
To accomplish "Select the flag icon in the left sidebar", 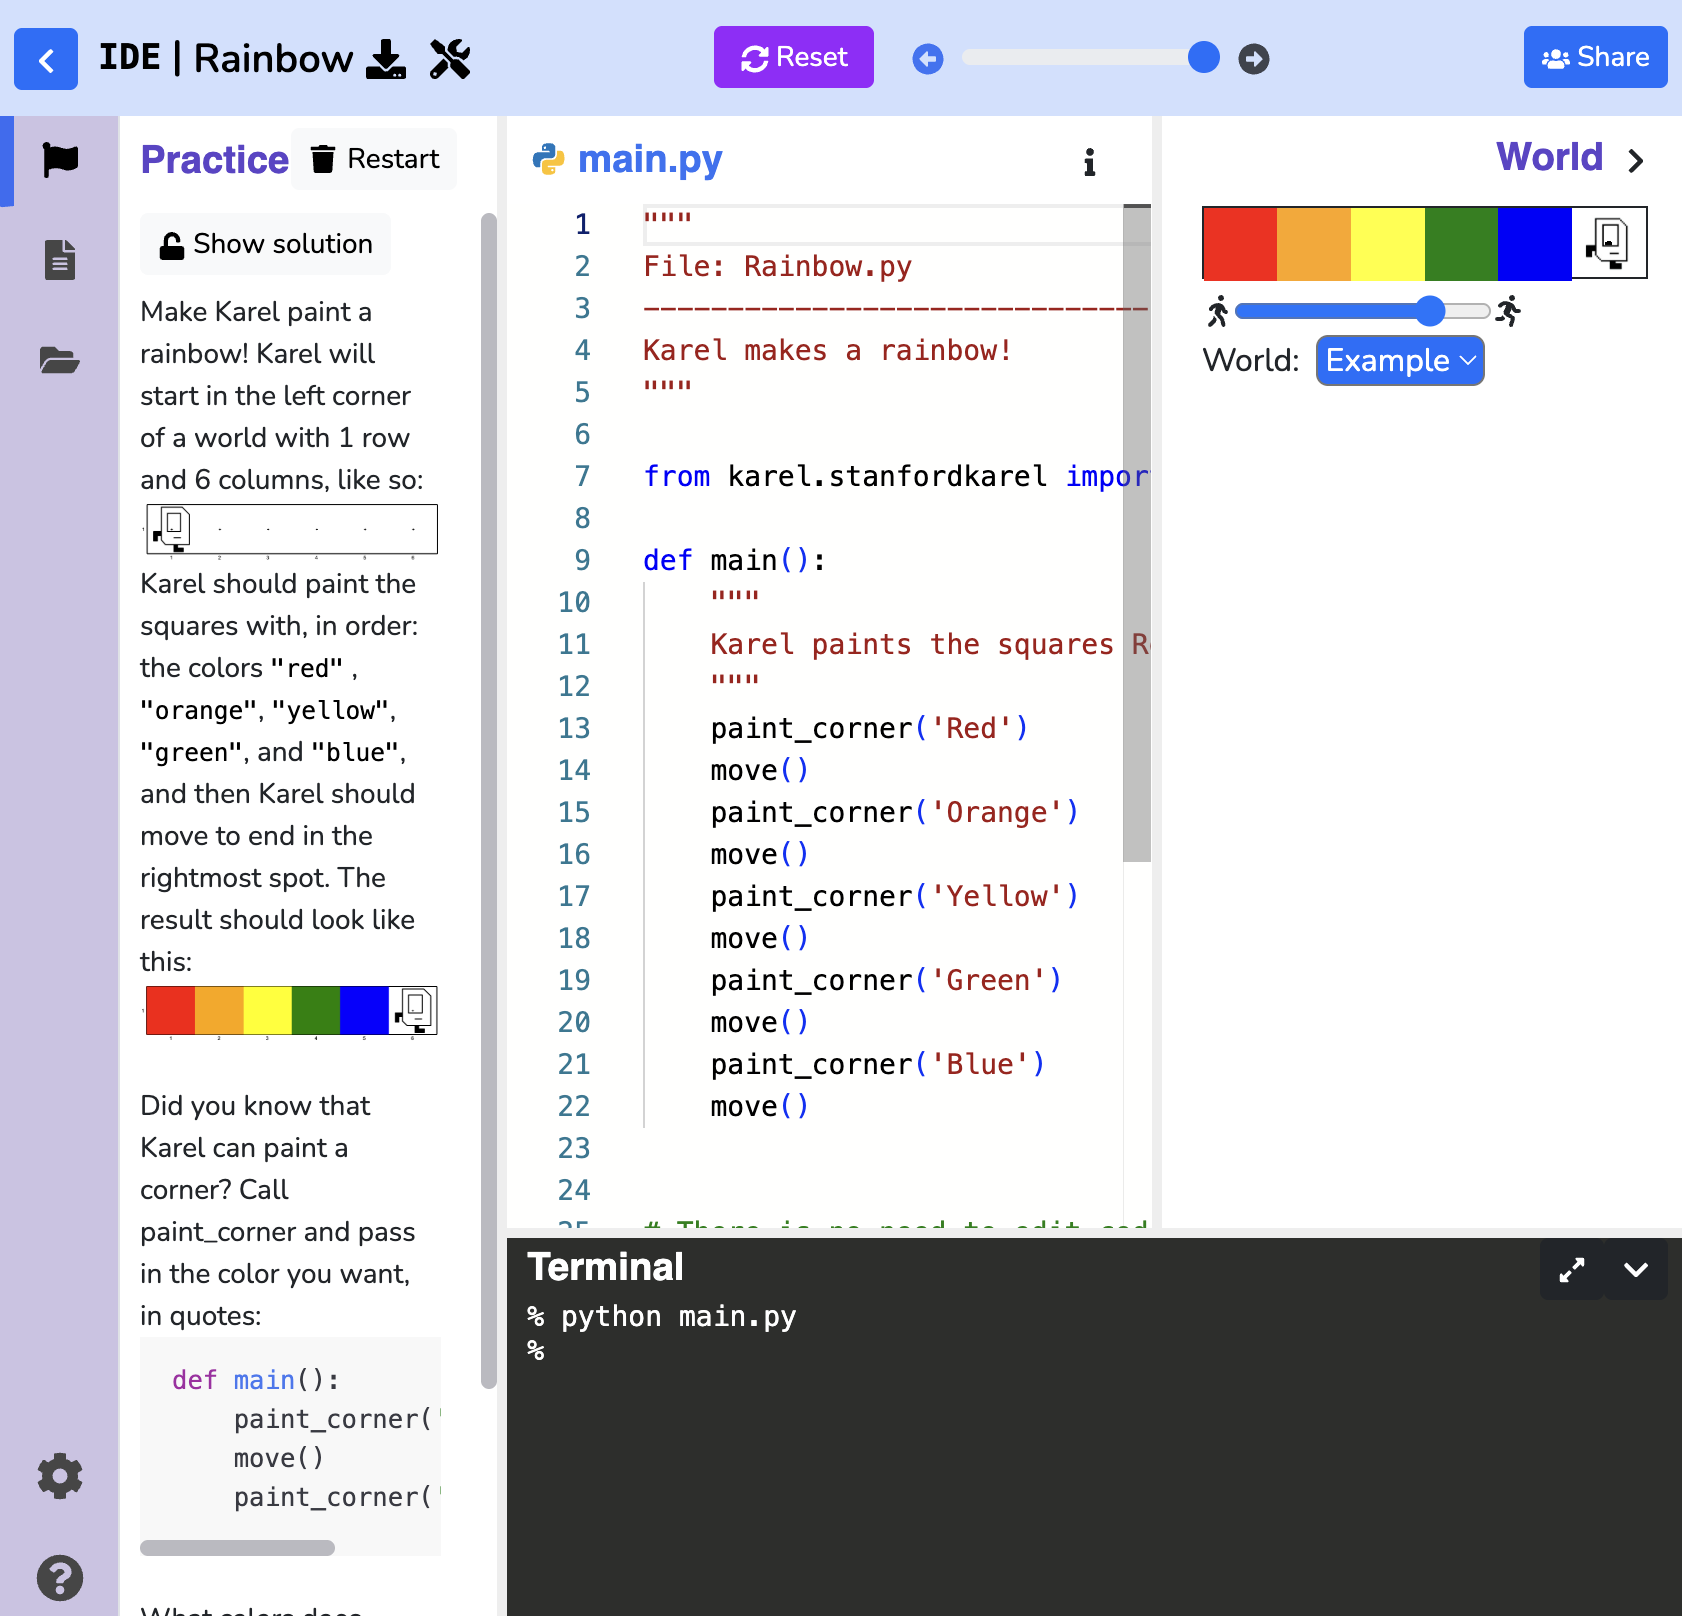I will pos(60,160).
